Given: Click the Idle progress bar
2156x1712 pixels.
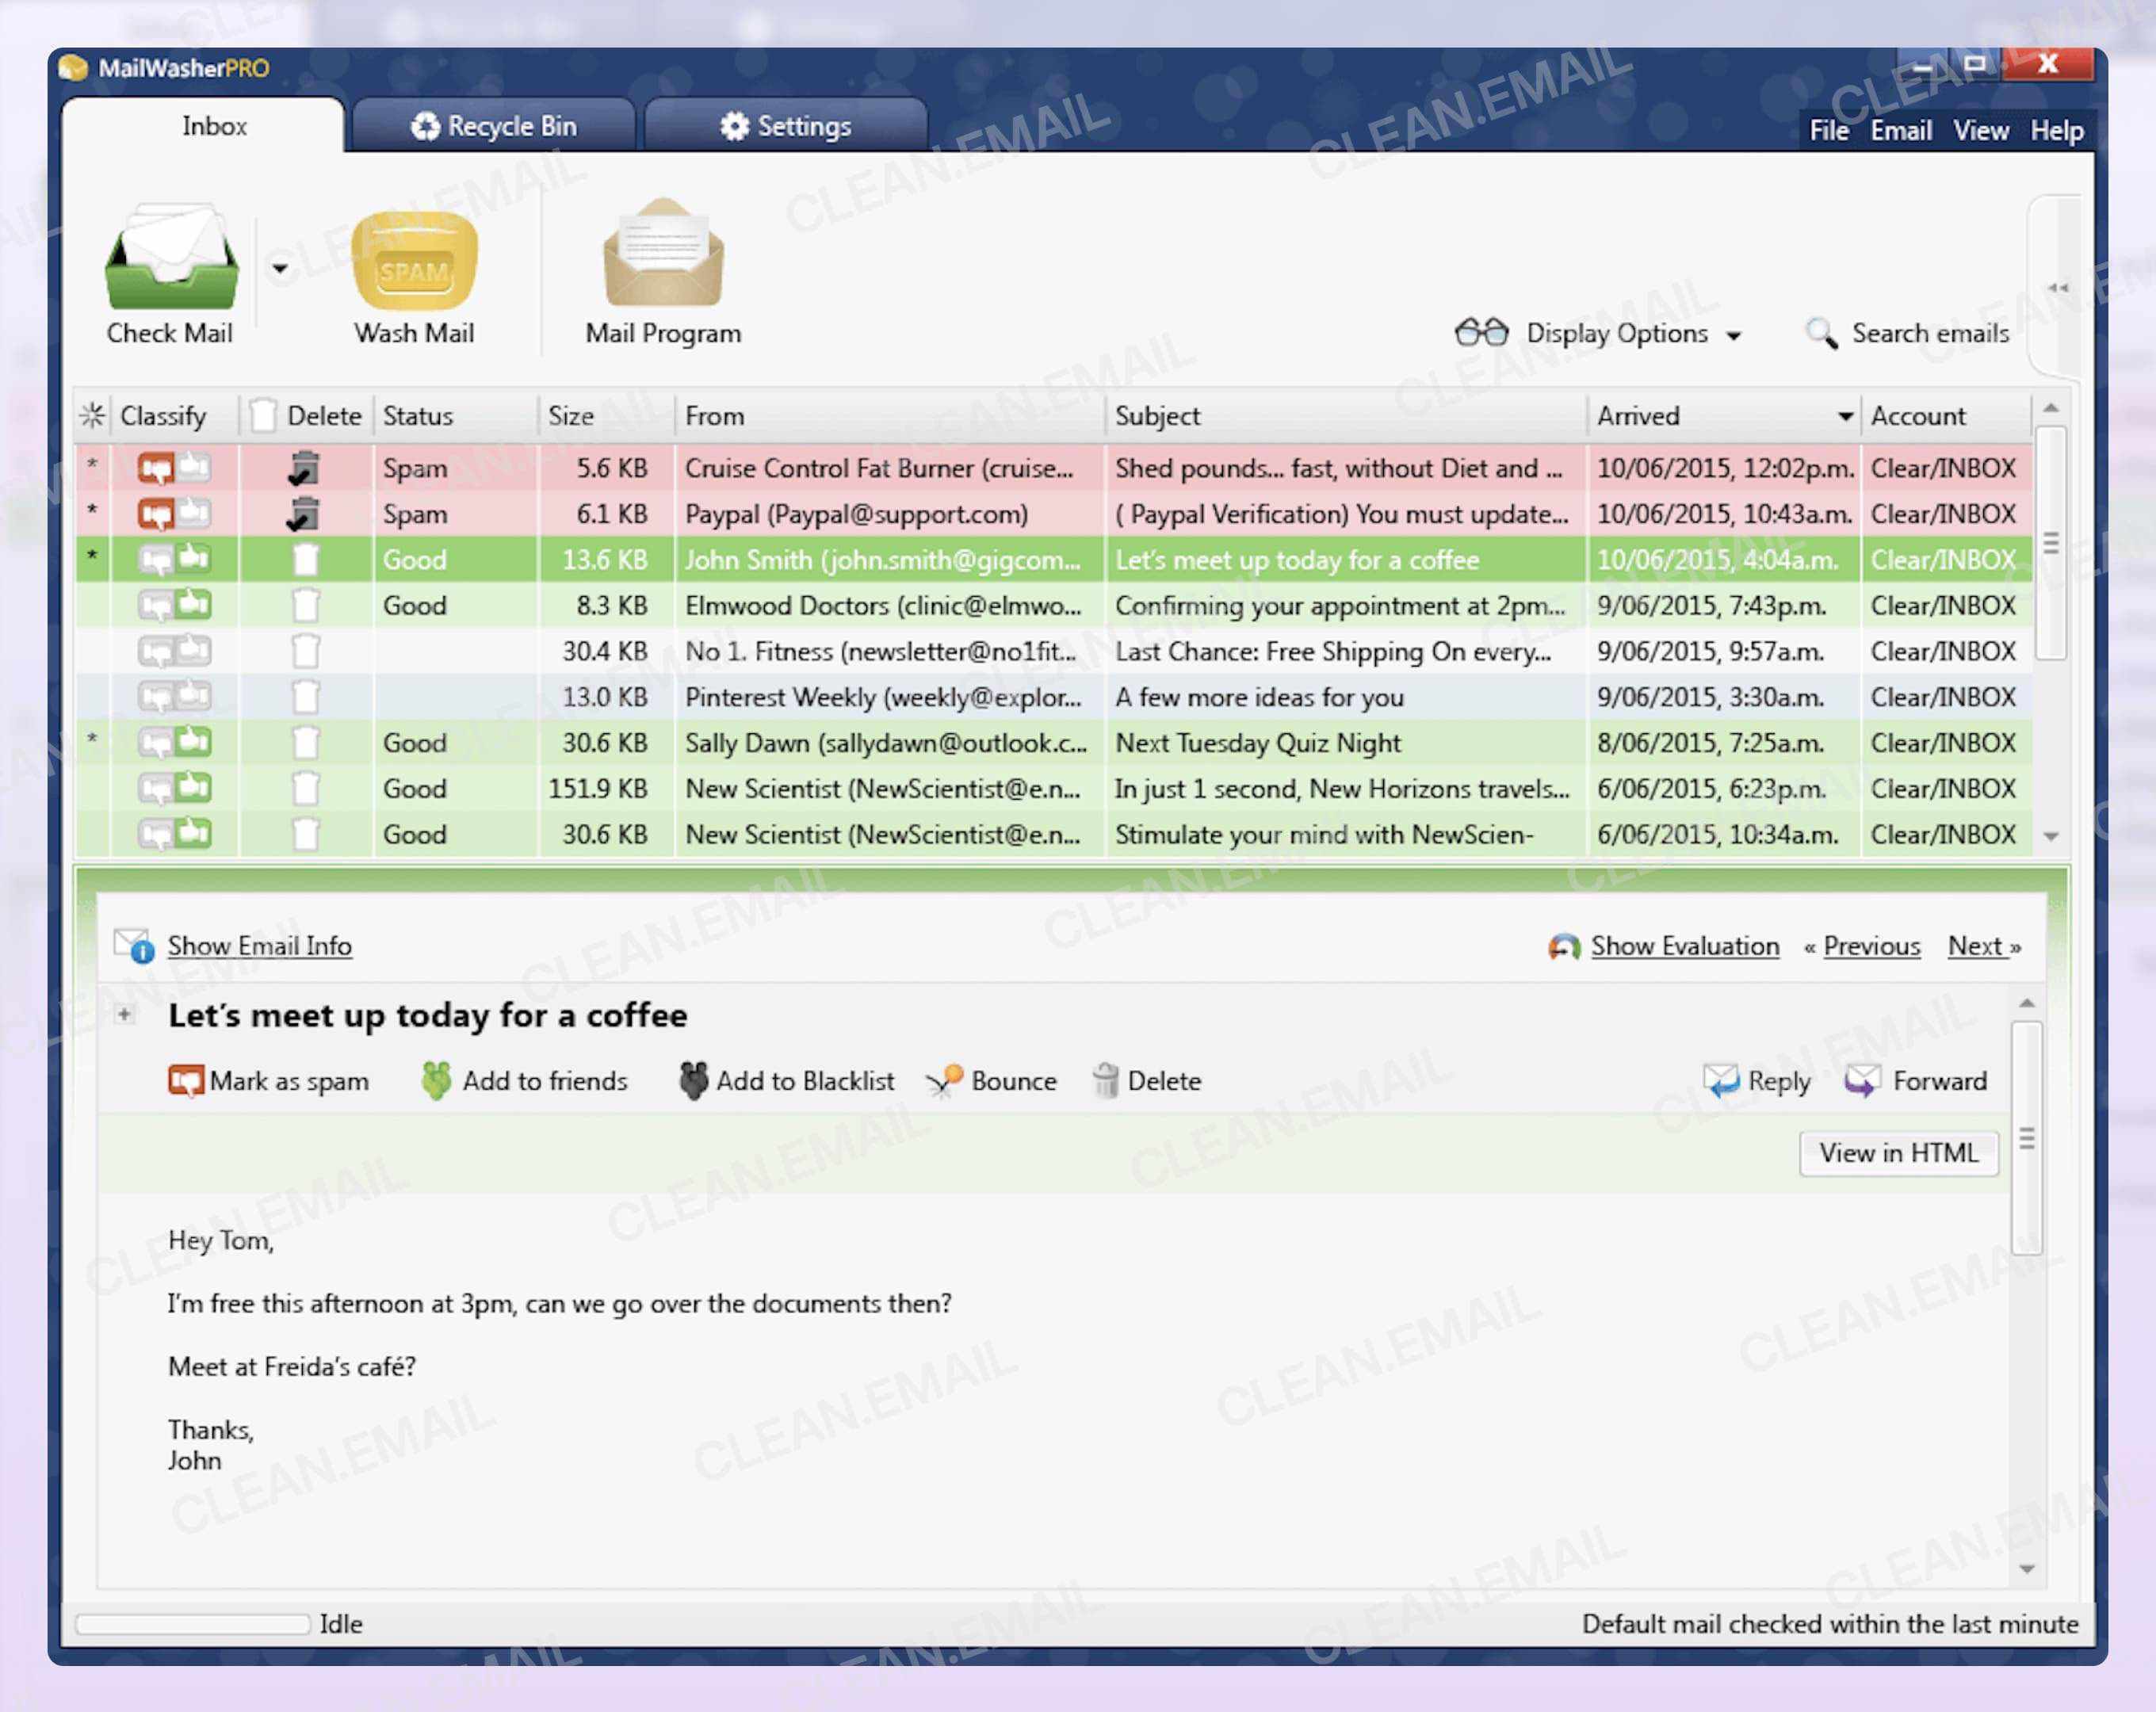Looking at the screenshot, I should point(193,1623).
